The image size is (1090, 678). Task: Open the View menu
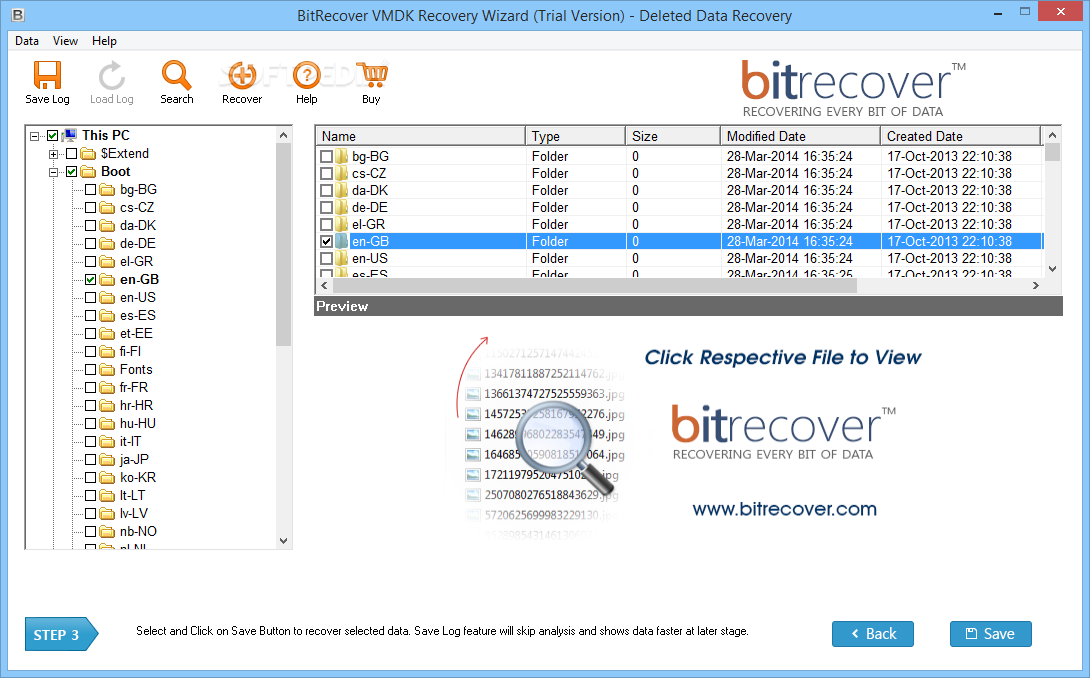tap(65, 41)
